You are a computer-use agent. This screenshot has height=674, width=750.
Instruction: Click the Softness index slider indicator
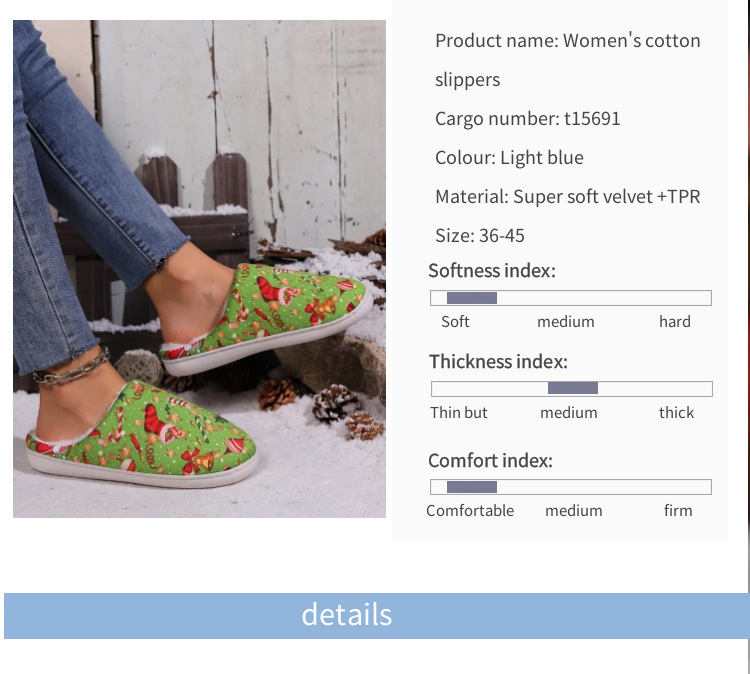tap(472, 298)
